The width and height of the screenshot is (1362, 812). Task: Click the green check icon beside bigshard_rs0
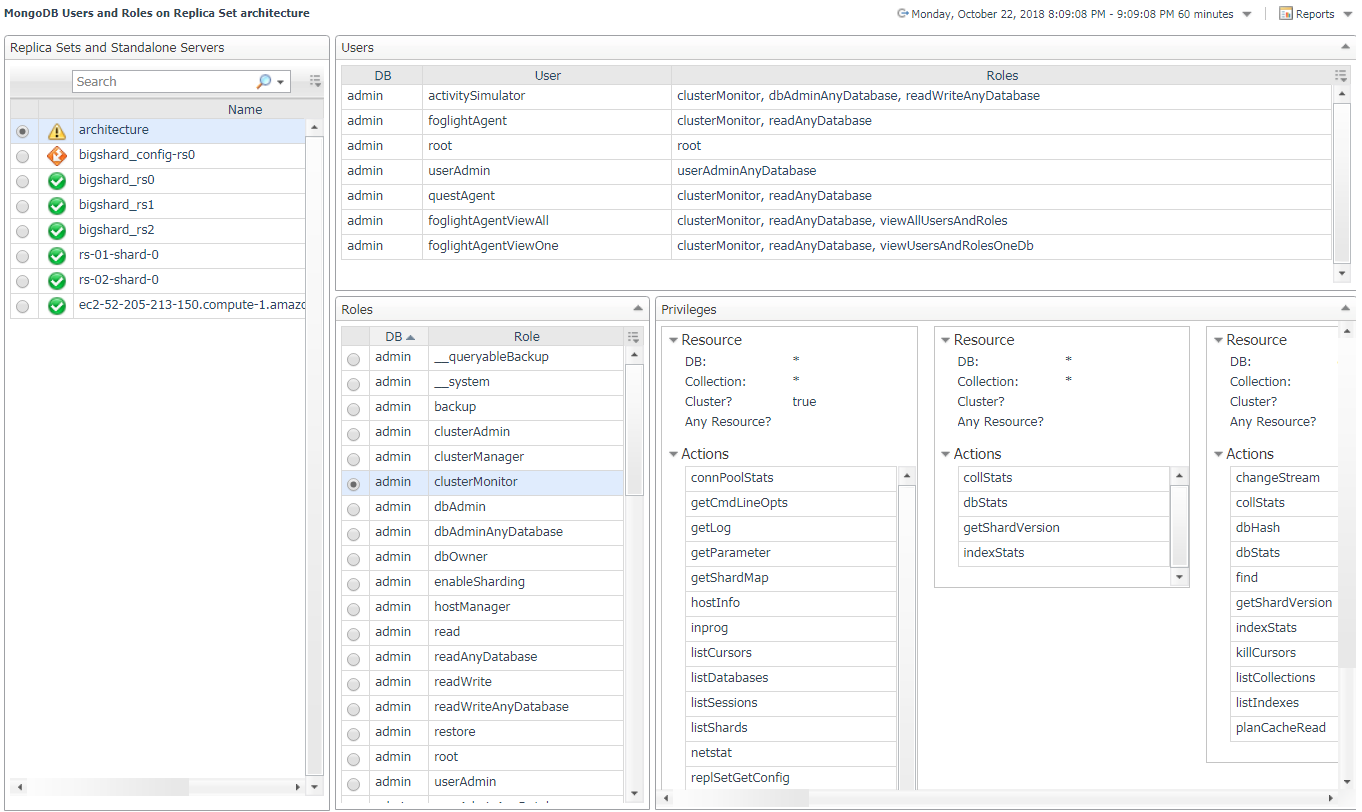(57, 181)
